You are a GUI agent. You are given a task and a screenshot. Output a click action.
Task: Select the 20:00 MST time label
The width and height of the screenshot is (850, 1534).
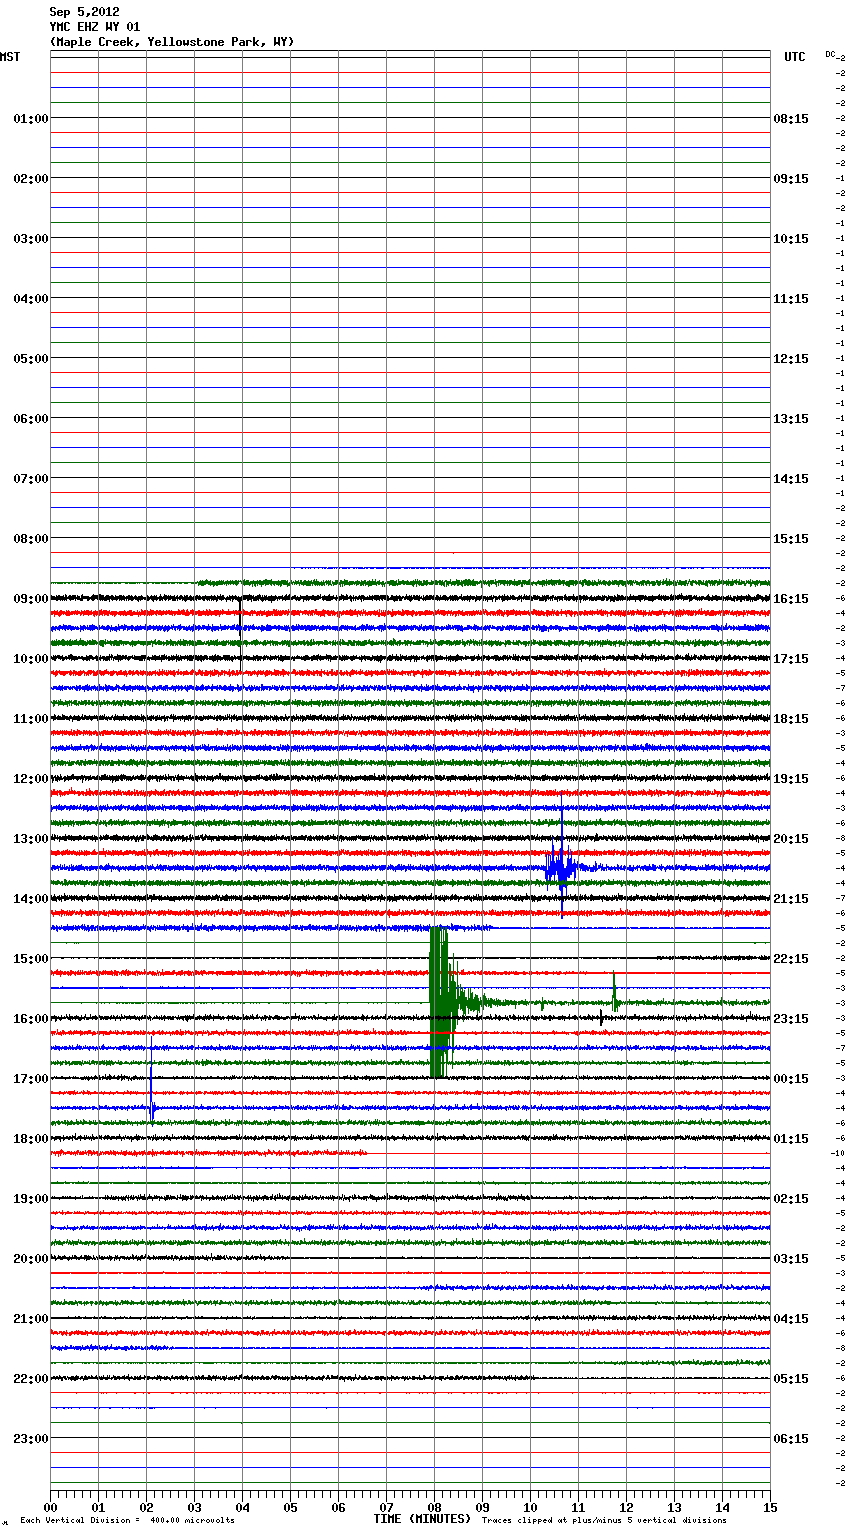click(30, 1259)
